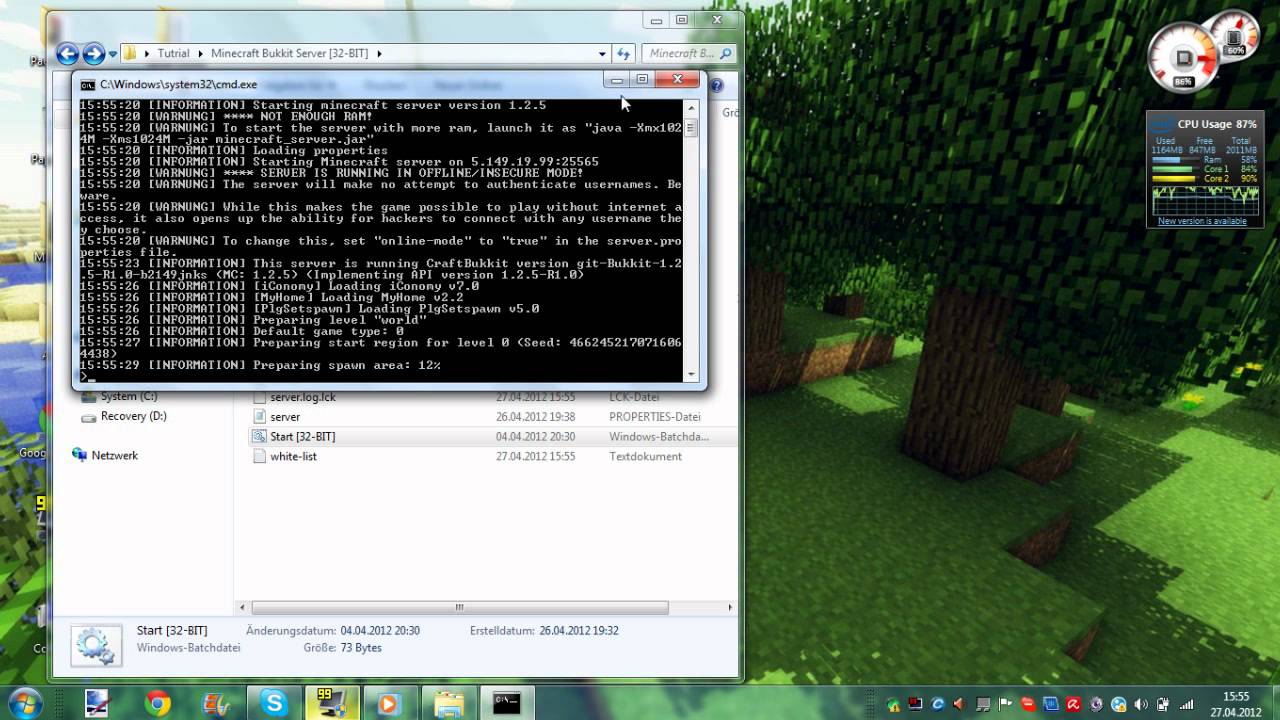Click the Java-style taskbar icon left of Skype
Screen dimensions: 1280x720
pos(215,704)
